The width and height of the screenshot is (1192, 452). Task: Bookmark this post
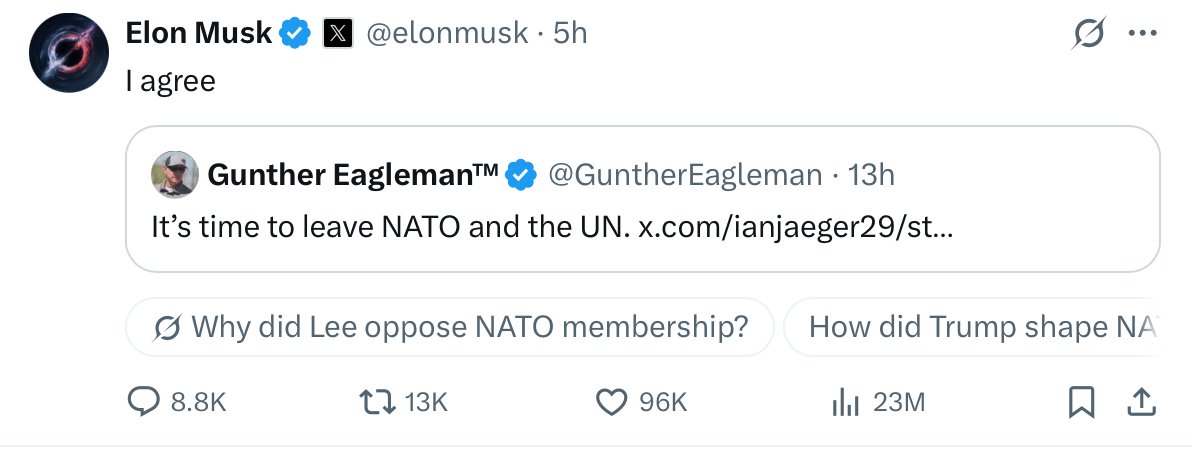coord(1081,402)
